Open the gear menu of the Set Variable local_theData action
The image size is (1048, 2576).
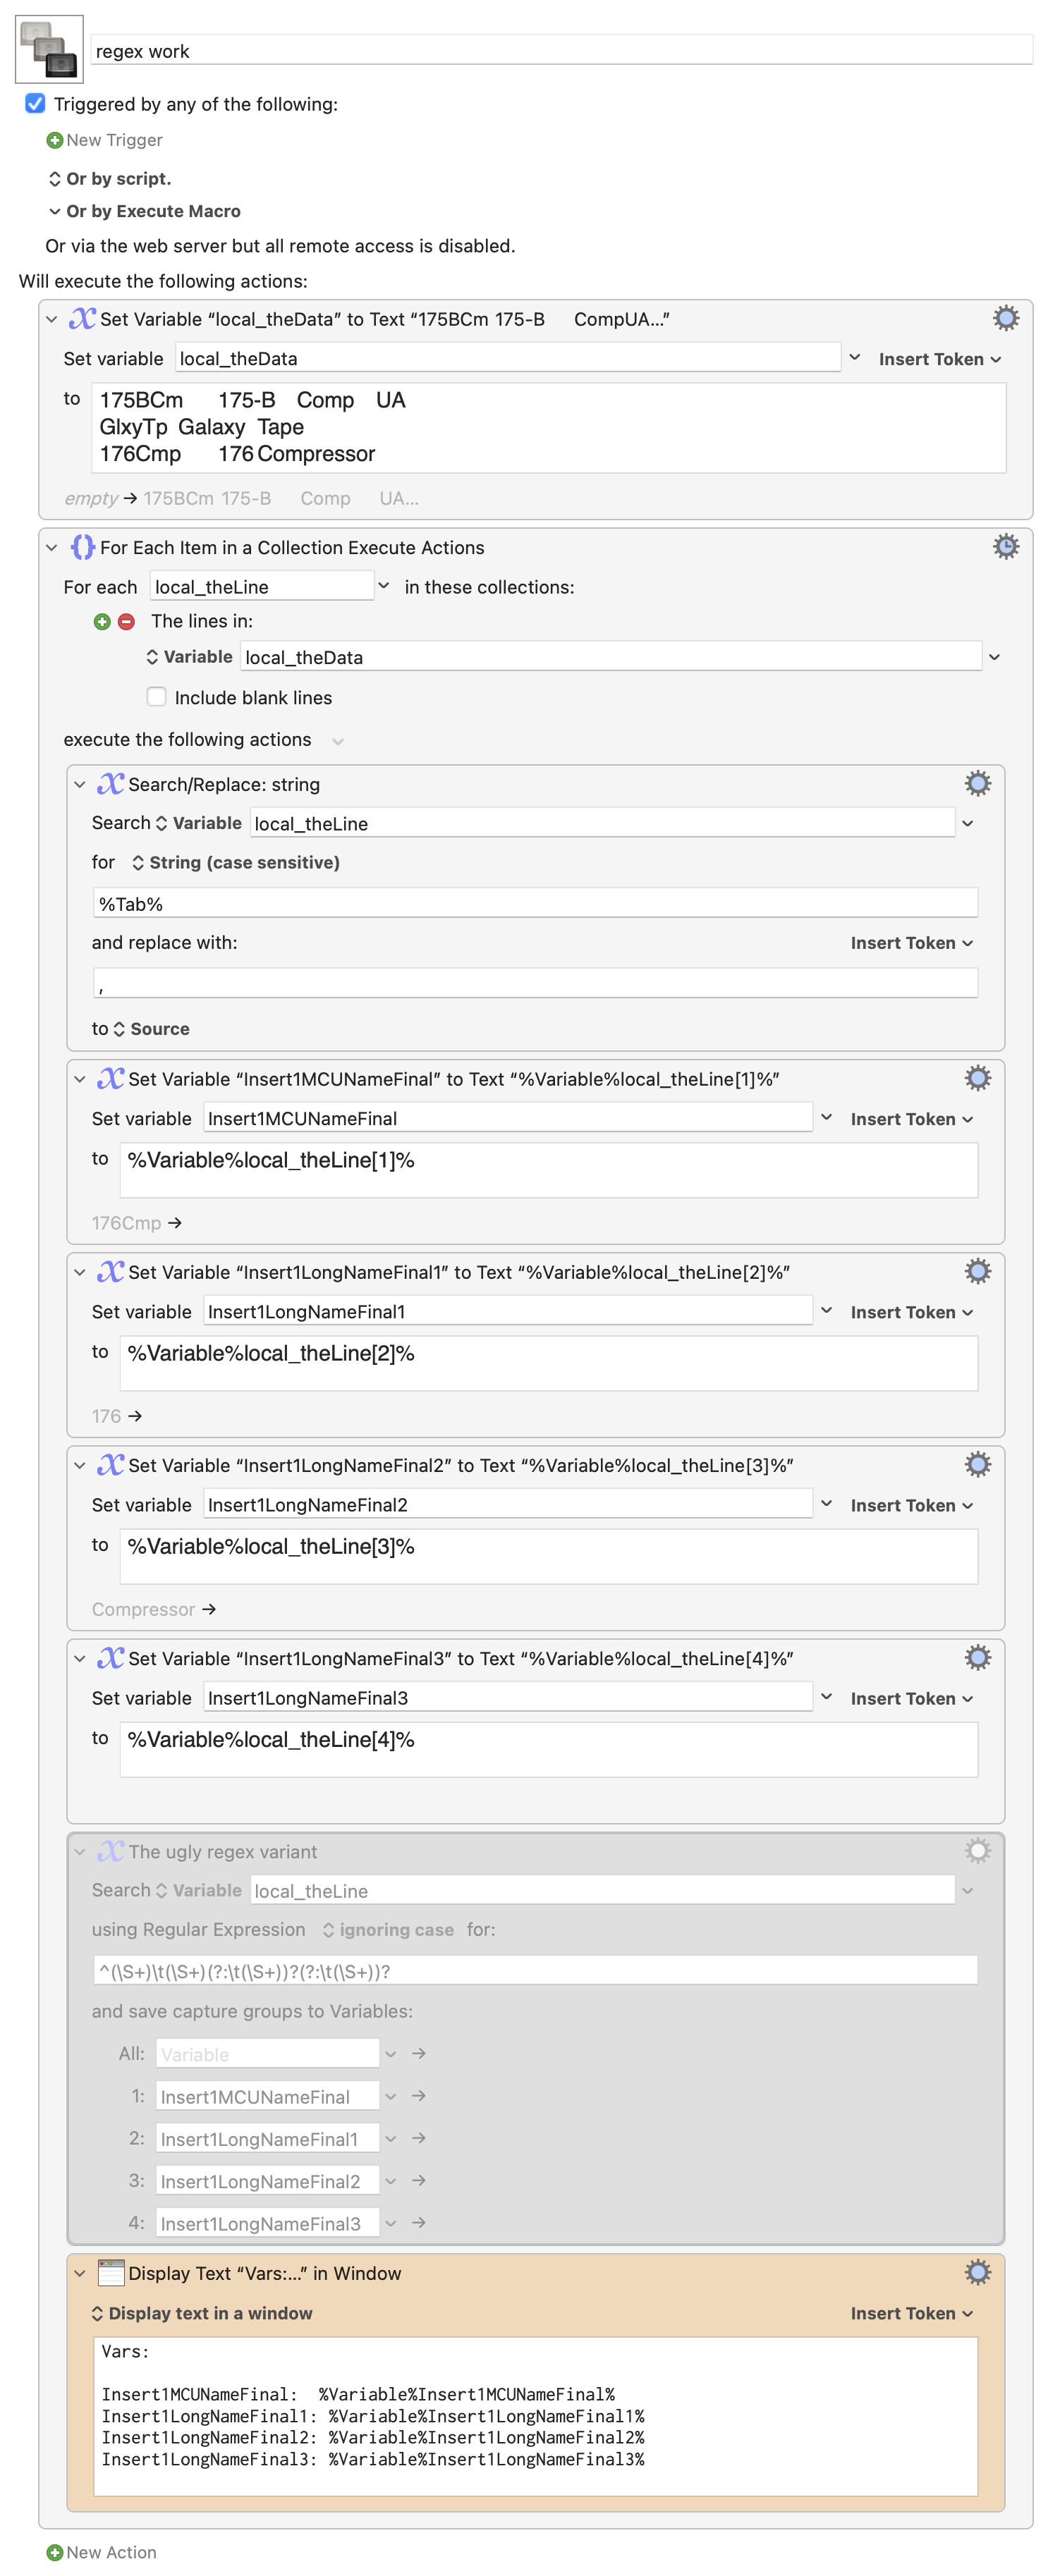pyautogui.click(x=1005, y=318)
